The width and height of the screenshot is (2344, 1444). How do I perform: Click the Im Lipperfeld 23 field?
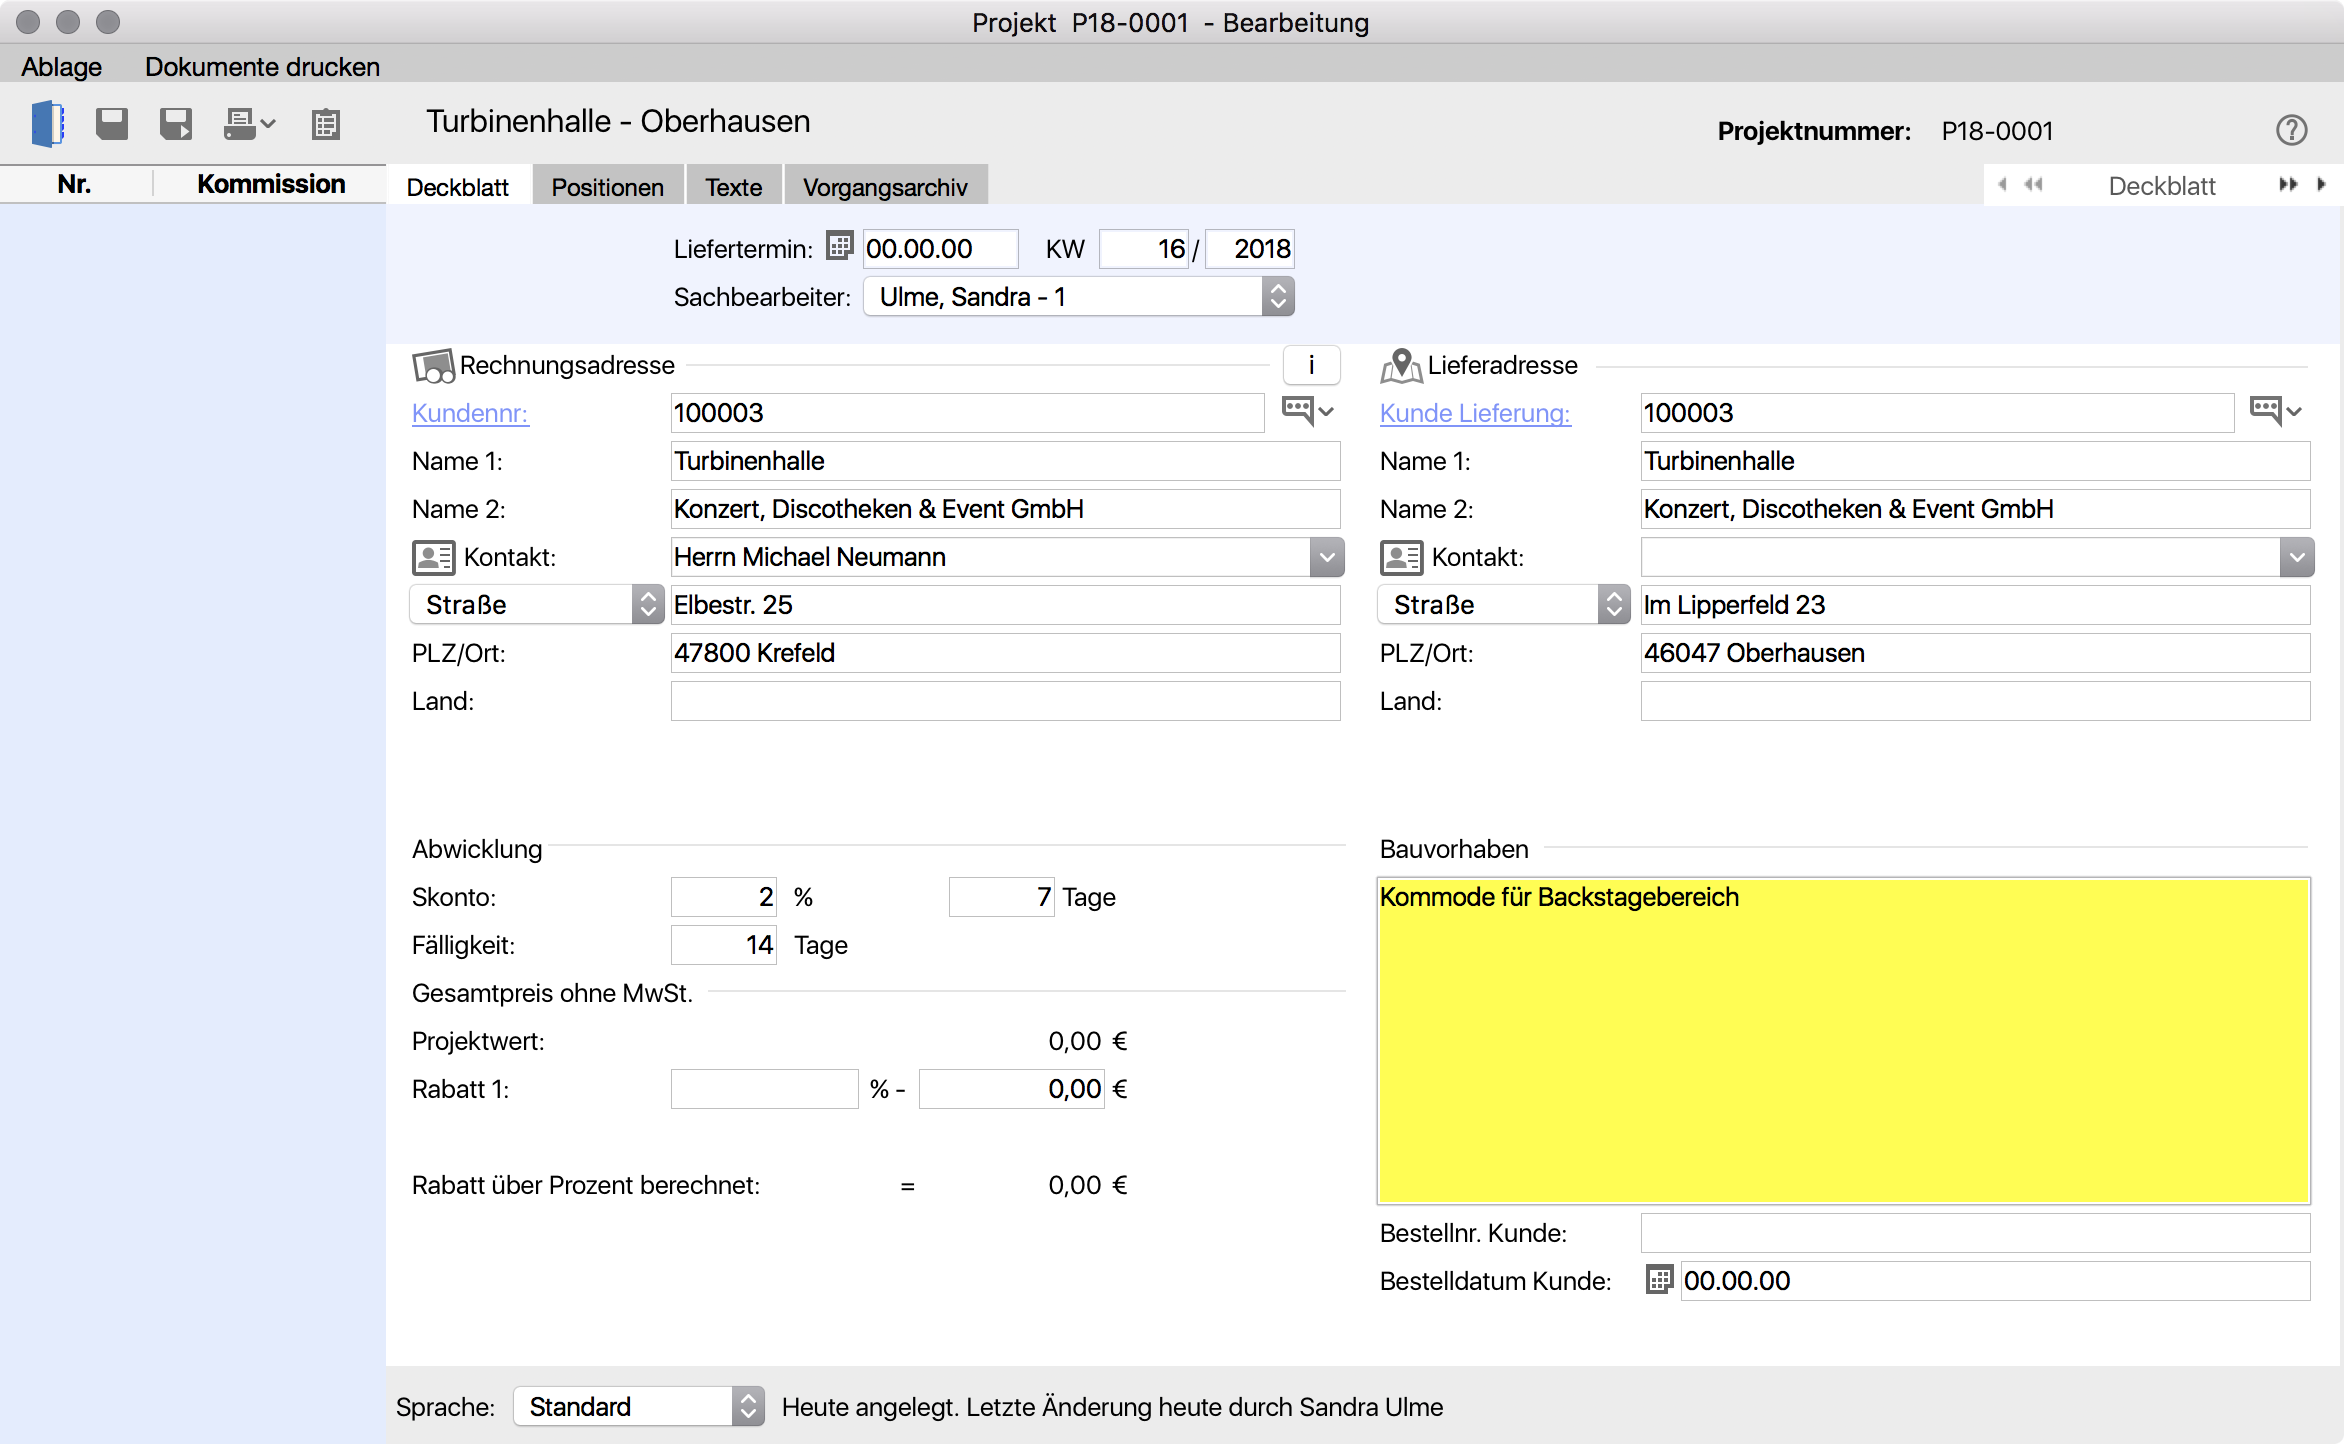(x=1975, y=605)
